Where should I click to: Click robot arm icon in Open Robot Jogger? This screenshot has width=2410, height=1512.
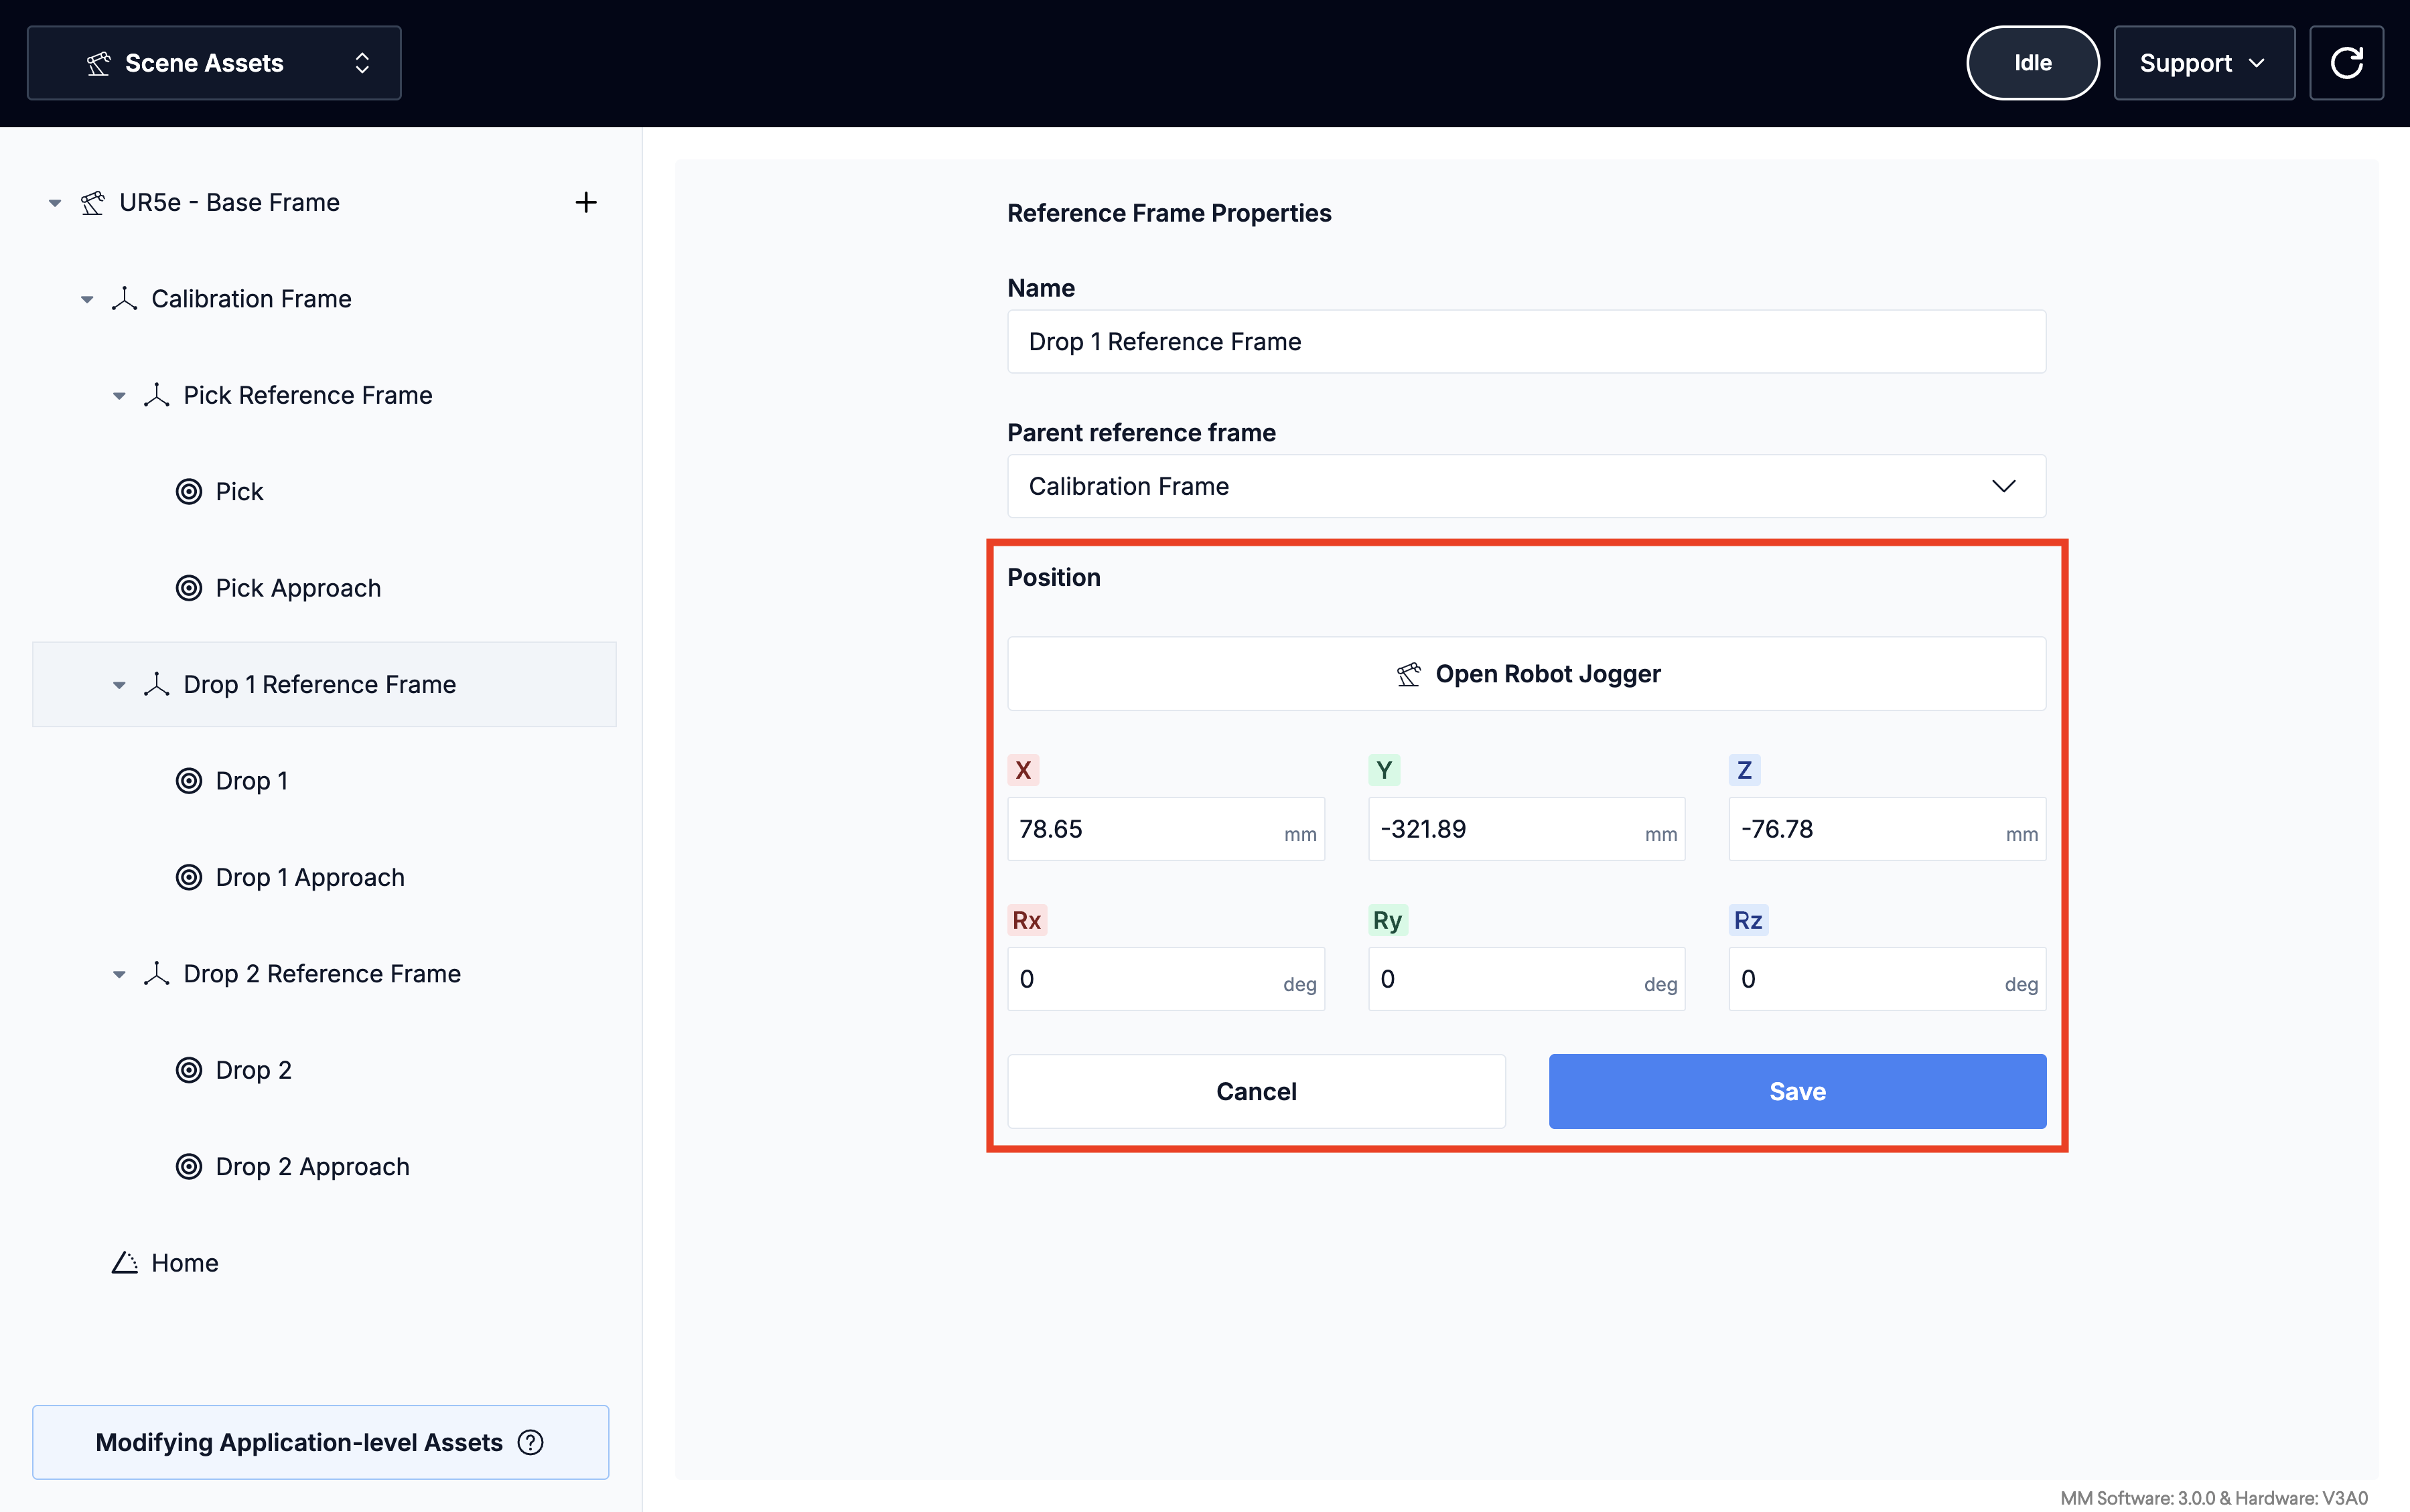pyautogui.click(x=1408, y=675)
